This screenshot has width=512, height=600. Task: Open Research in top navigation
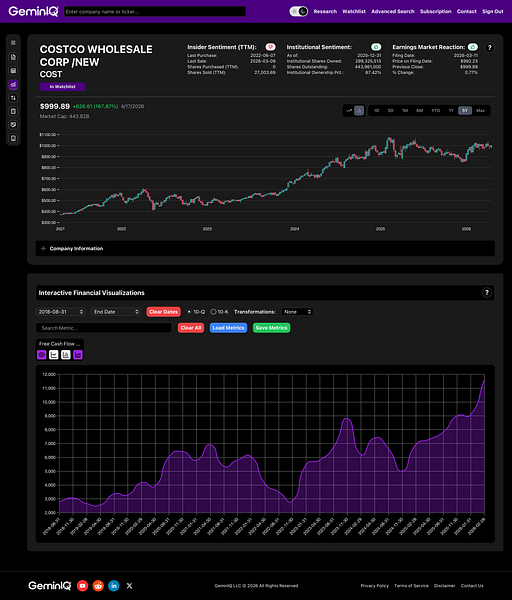pos(325,11)
